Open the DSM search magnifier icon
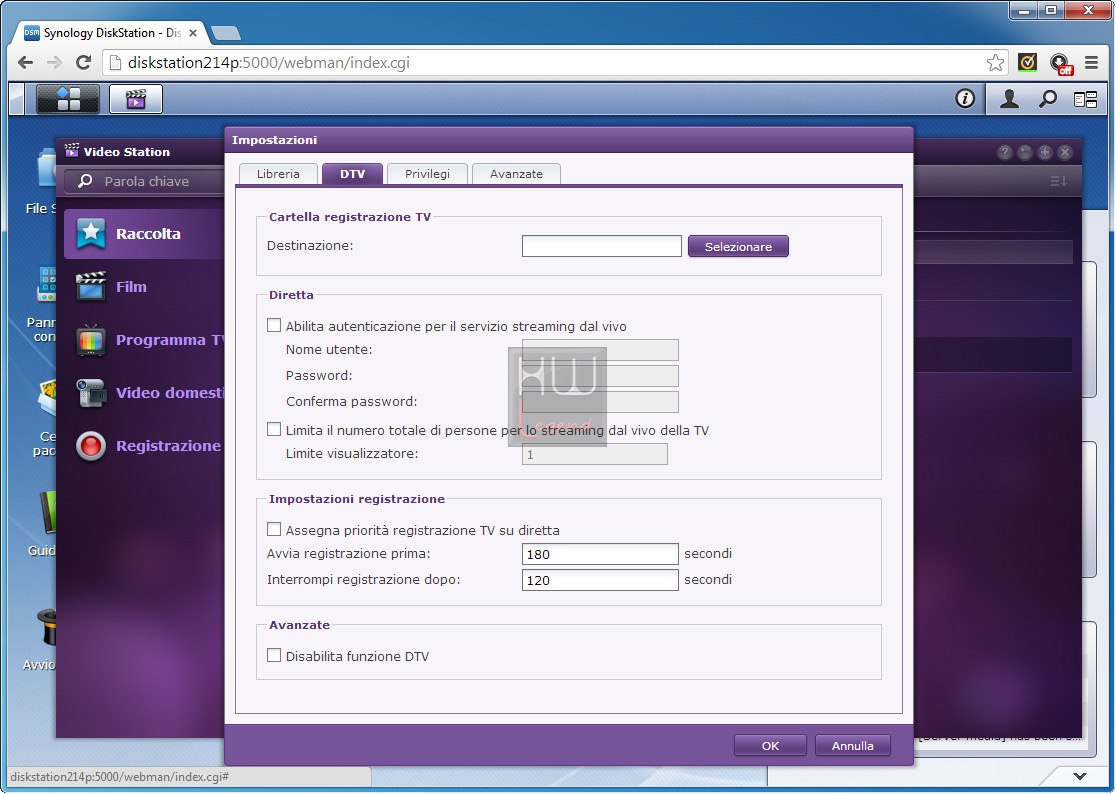The image size is (1116, 794). click(x=1047, y=99)
